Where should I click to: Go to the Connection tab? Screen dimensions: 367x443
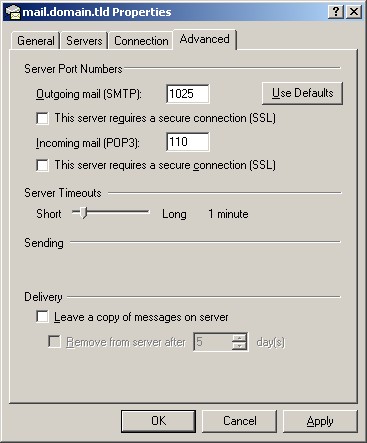(141, 41)
